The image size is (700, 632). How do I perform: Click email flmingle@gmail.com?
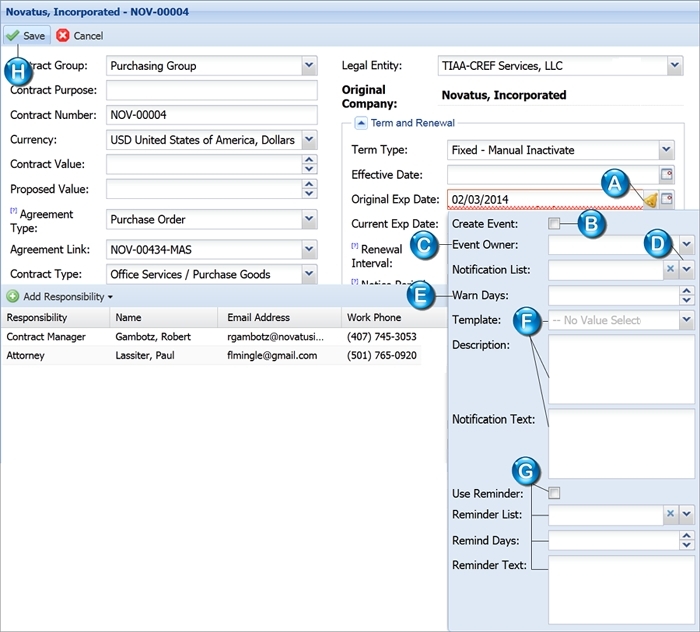(272, 355)
